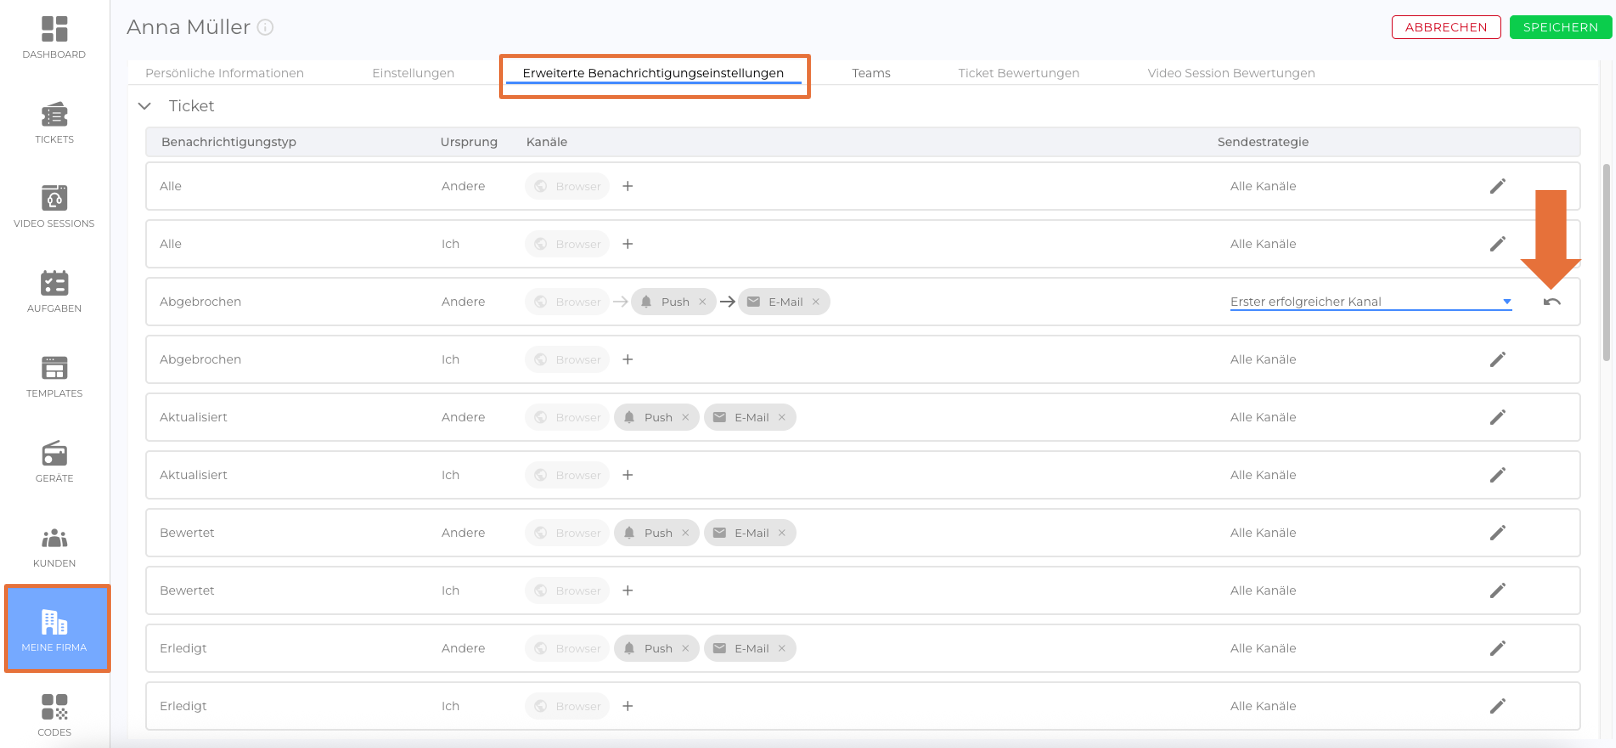This screenshot has height=748, width=1616.
Task: Switch to Ticket Bewertungen tab
Action: (1018, 73)
